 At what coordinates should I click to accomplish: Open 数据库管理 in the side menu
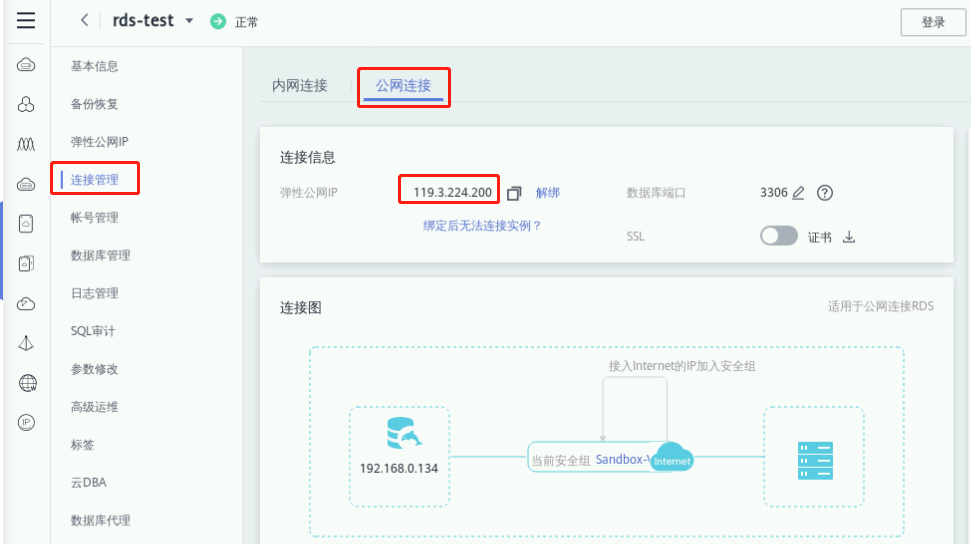(x=100, y=255)
